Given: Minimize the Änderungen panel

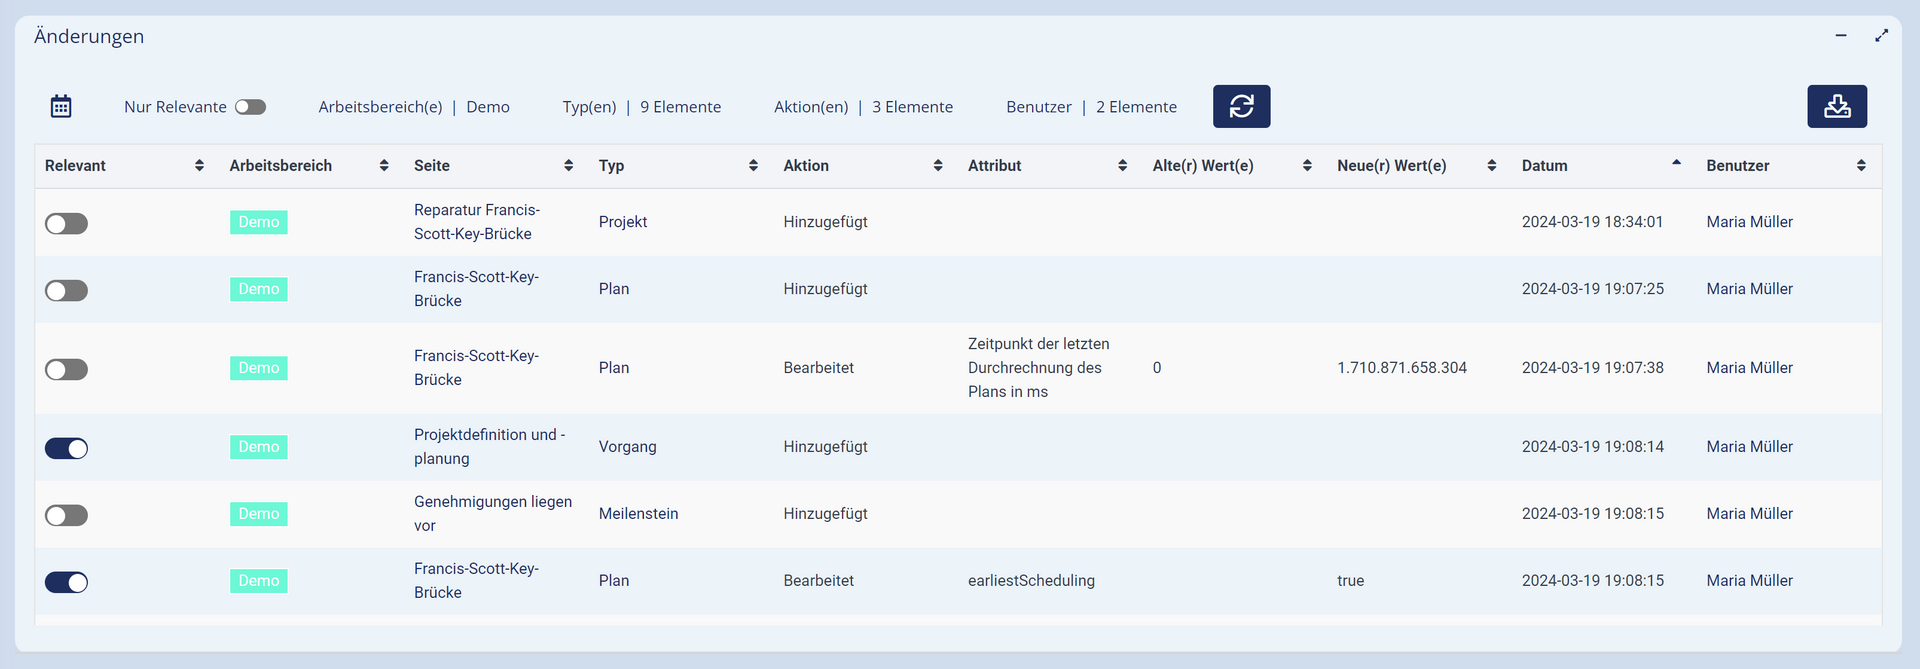Looking at the screenshot, I should 1841,36.
